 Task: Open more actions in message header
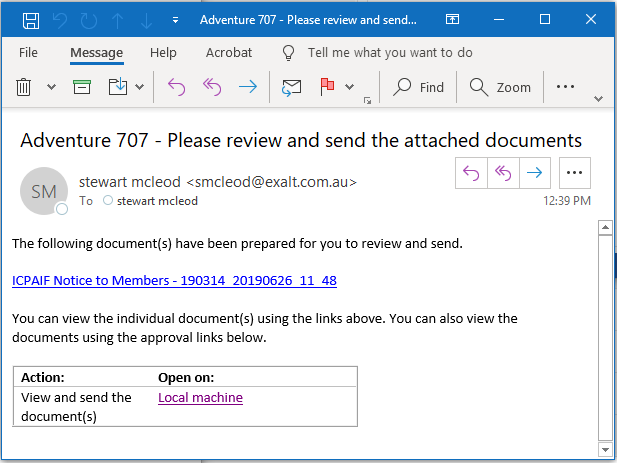point(574,173)
